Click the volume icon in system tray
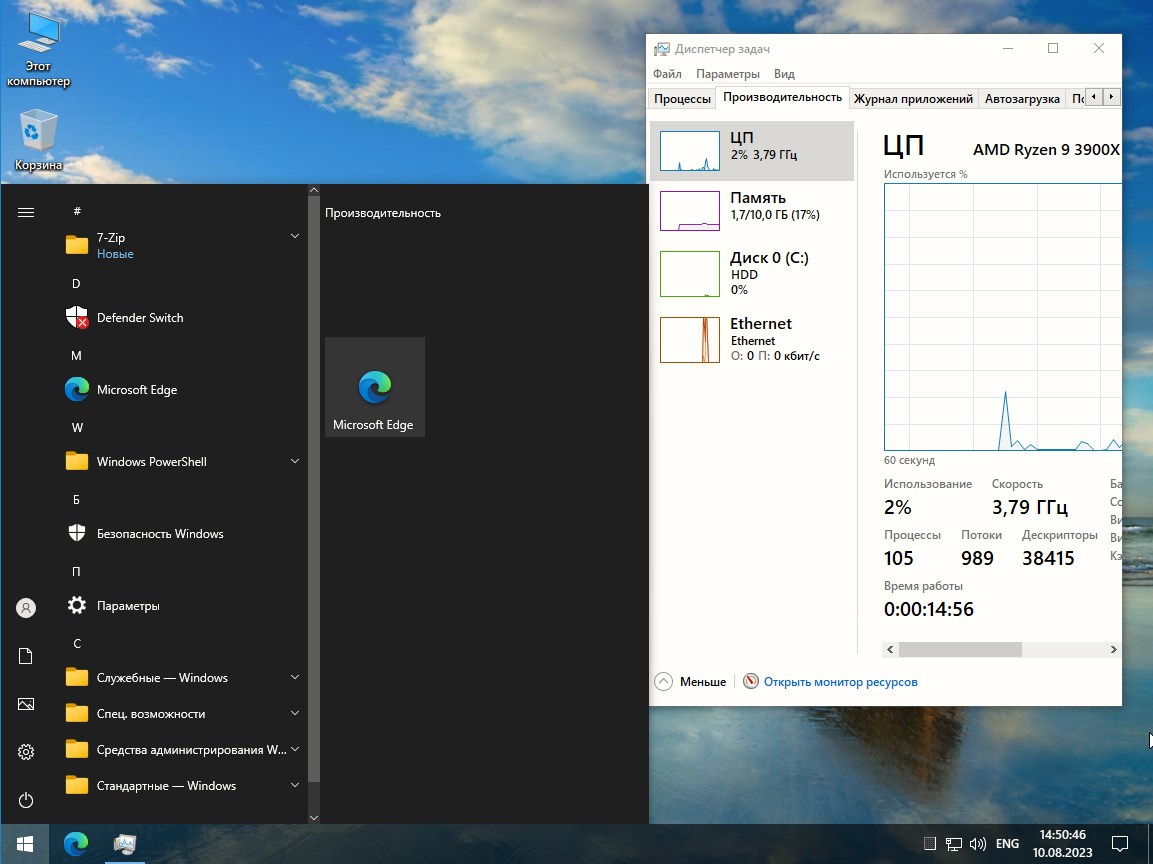1153x864 pixels. pyautogui.click(x=978, y=844)
